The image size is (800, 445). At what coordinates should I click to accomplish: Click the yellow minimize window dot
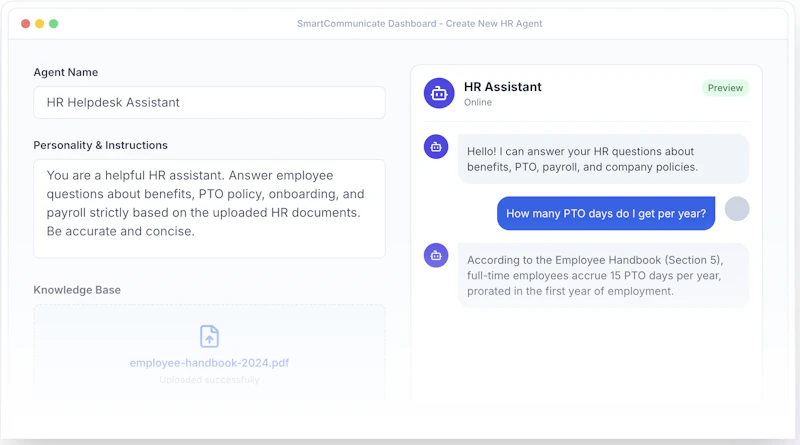pyautogui.click(x=39, y=23)
